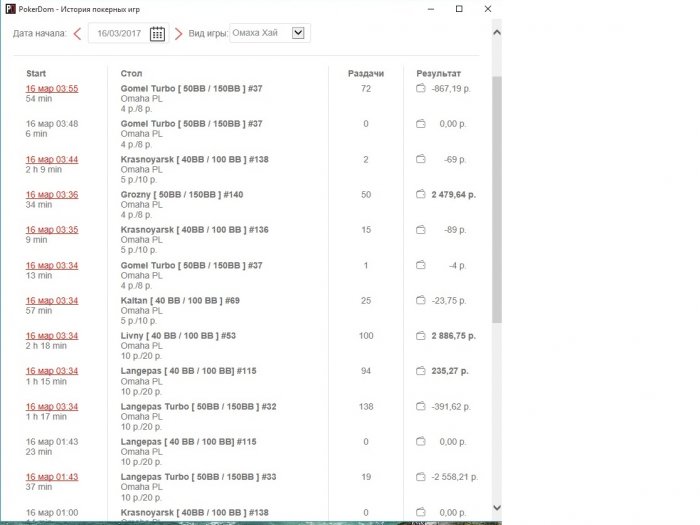Click the Раздачи column header
Screen dimensions: 700x525
click(366, 73)
